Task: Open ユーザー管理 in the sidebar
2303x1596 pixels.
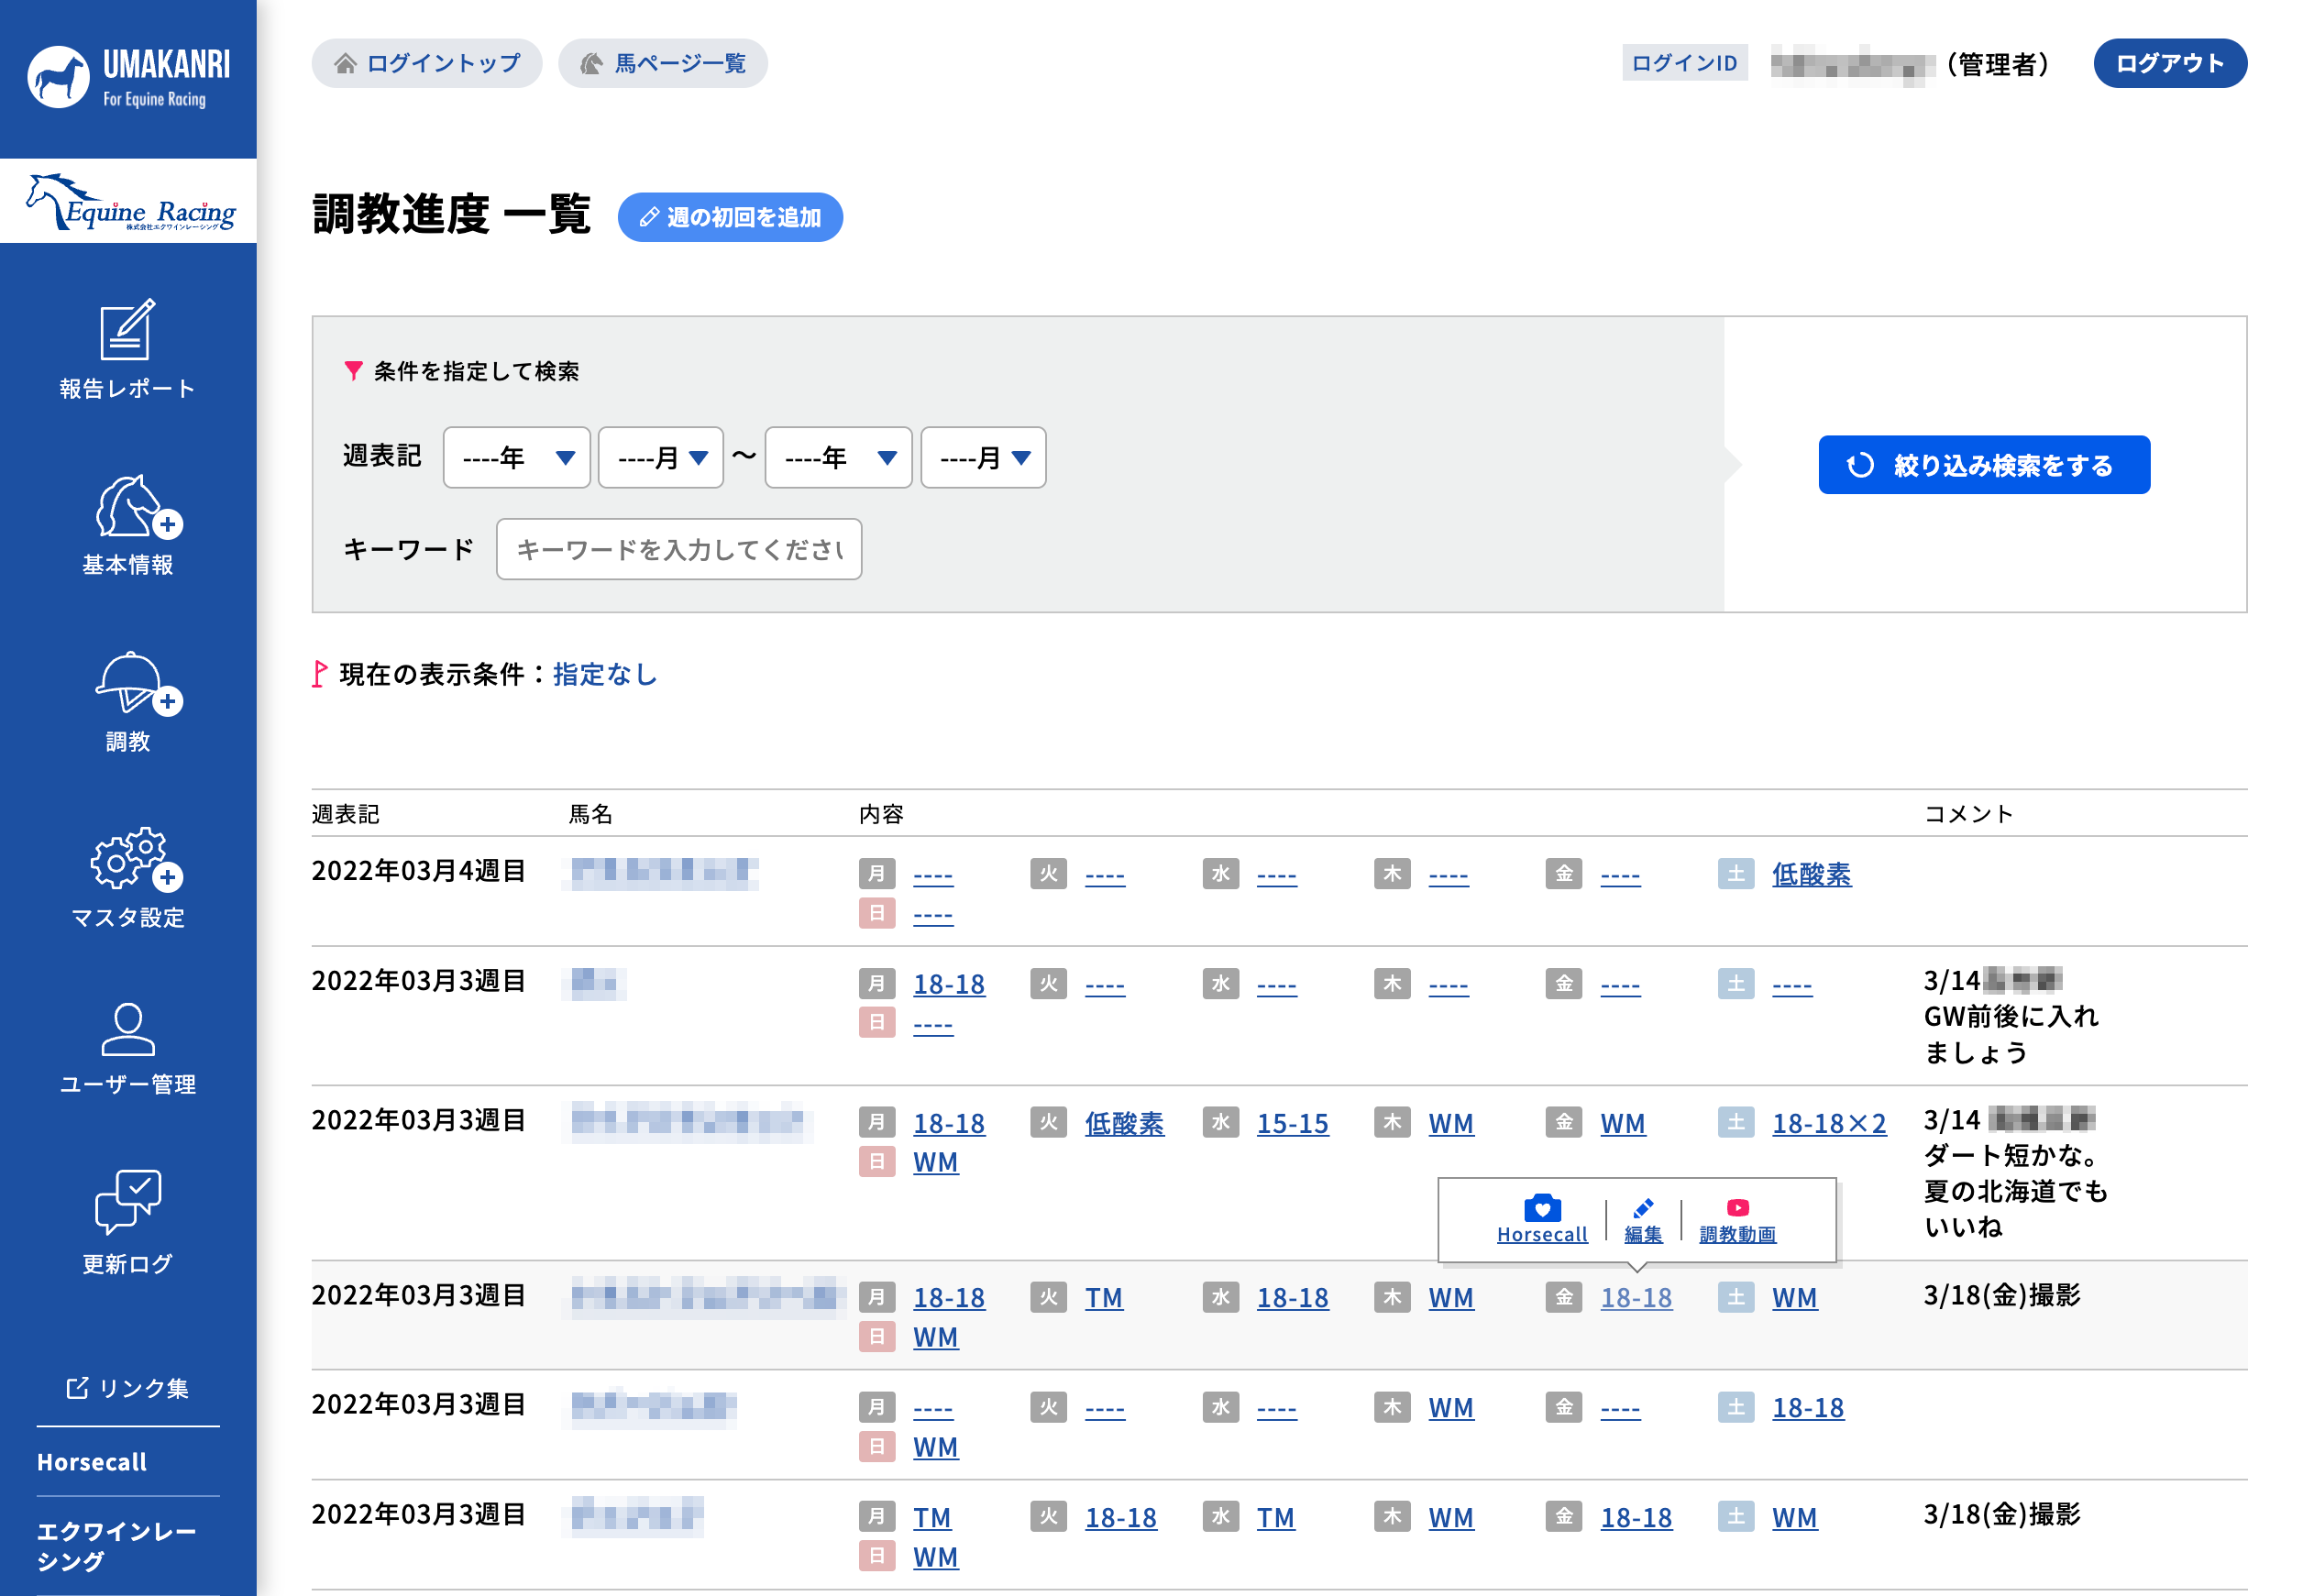Action: point(127,1040)
